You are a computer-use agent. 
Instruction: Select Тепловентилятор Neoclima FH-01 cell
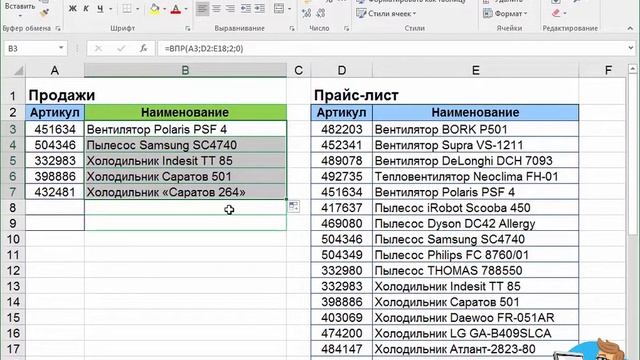(x=476, y=176)
